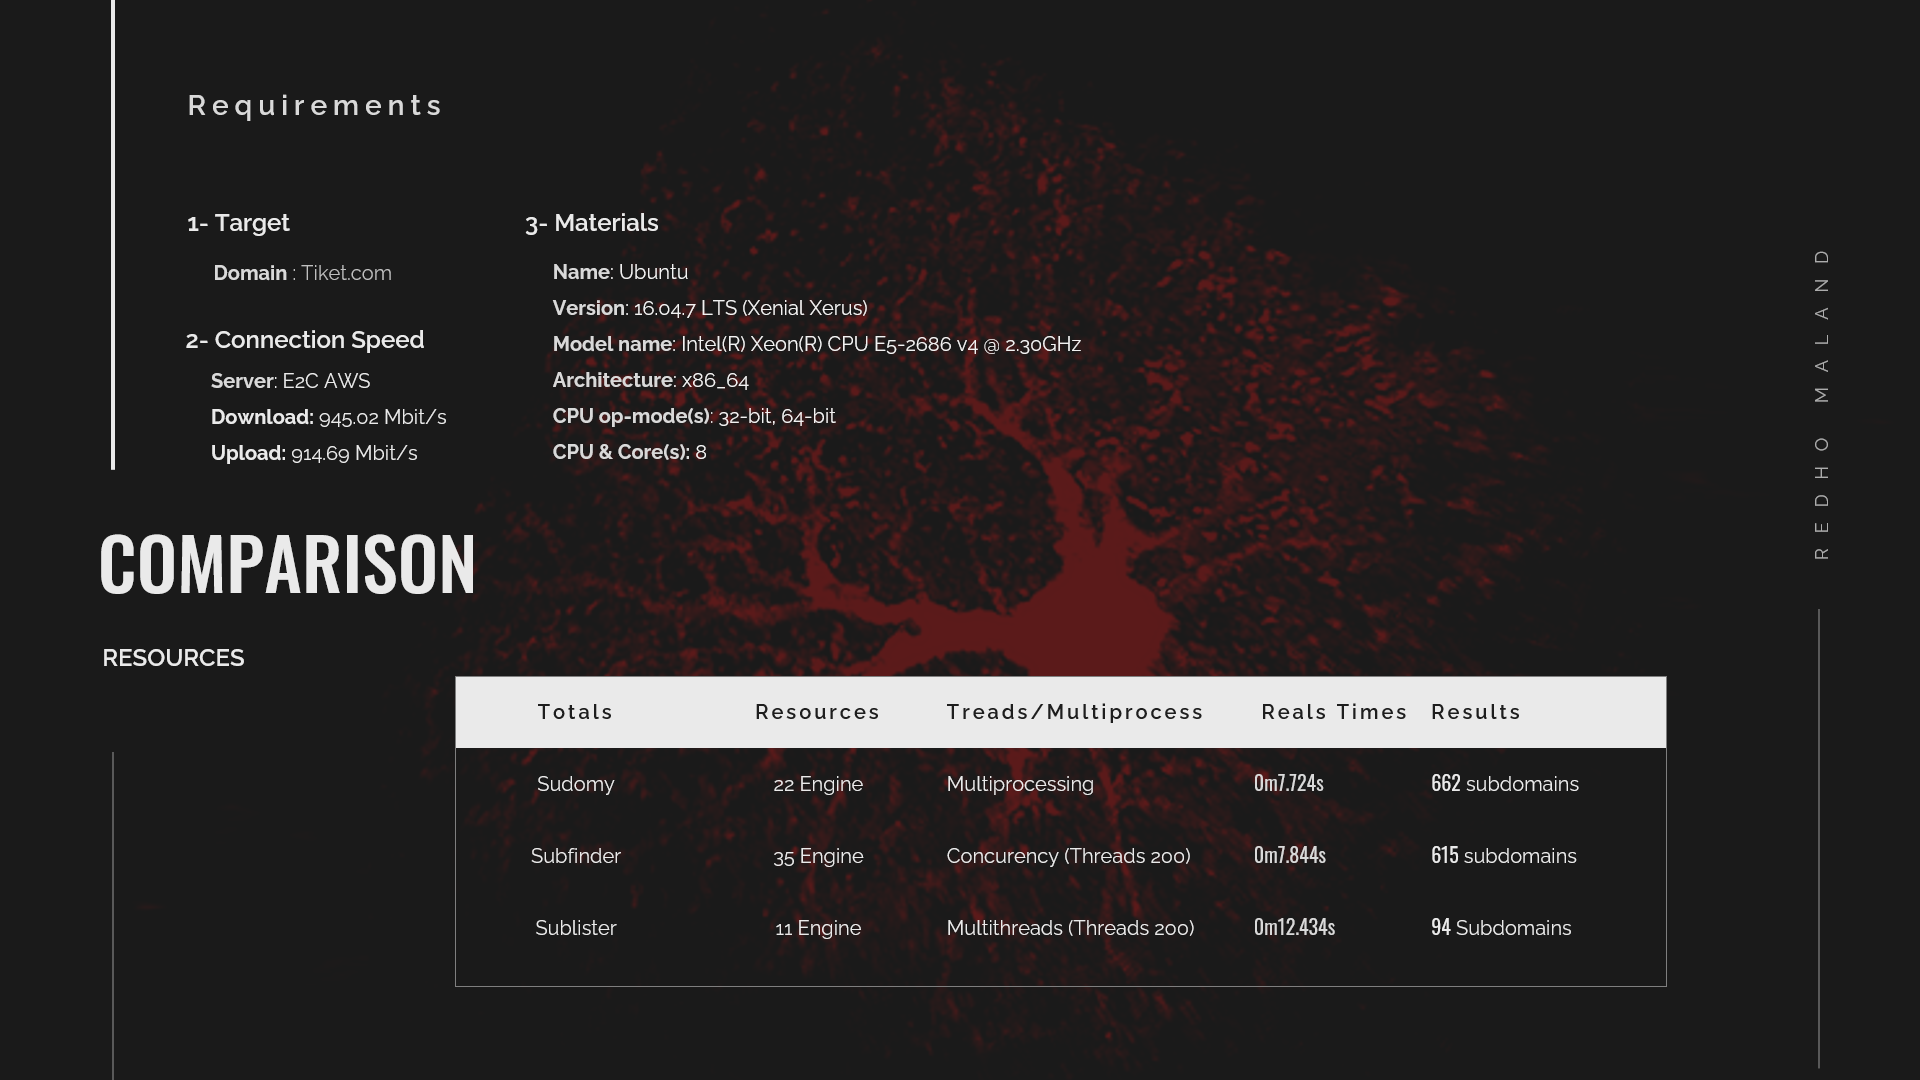Click the 35 Engine resources cell
This screenshot has height=1080, width=1920.
[x=818, y=856]
